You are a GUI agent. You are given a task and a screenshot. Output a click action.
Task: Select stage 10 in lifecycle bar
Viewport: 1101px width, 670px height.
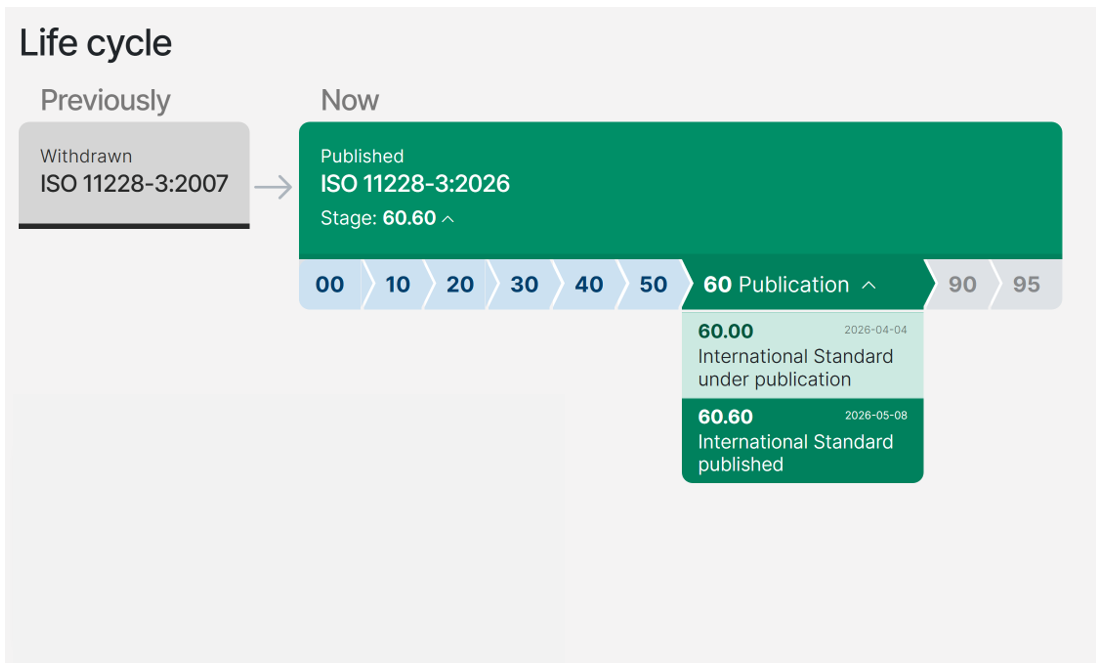pyautogui.click(x=397, y=284)
